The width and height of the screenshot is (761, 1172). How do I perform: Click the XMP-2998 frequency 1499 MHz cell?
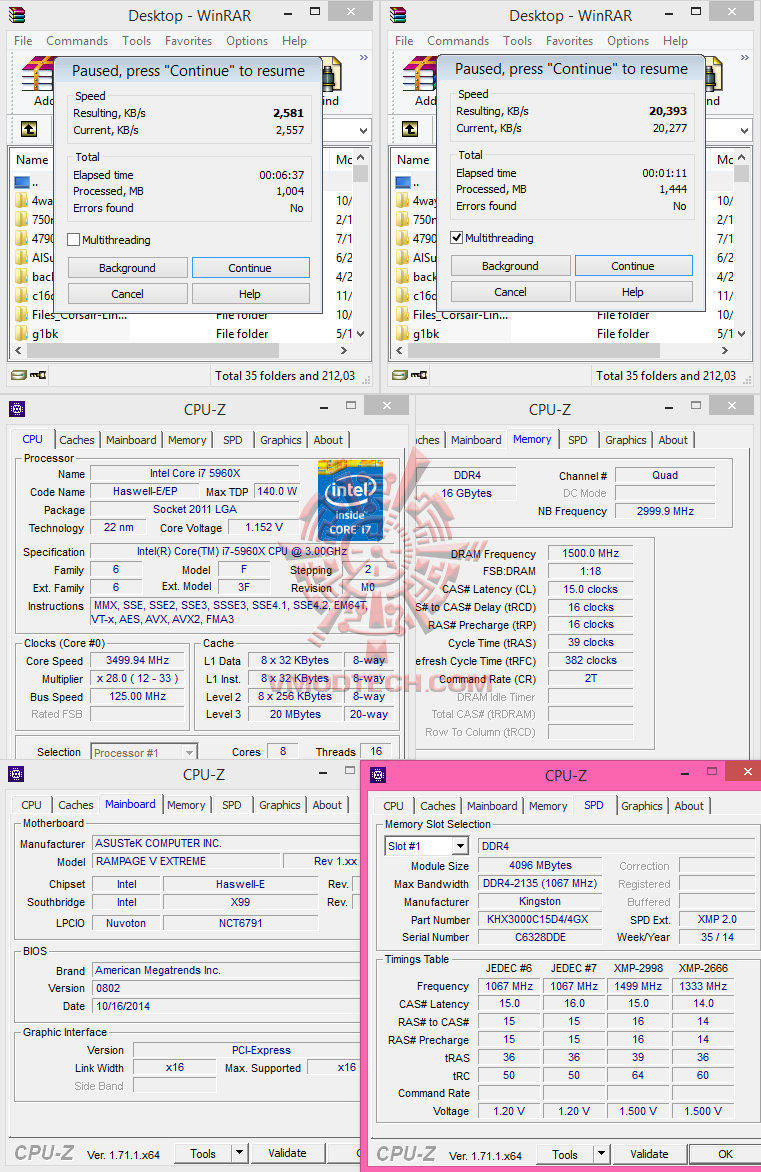point(638,986)
